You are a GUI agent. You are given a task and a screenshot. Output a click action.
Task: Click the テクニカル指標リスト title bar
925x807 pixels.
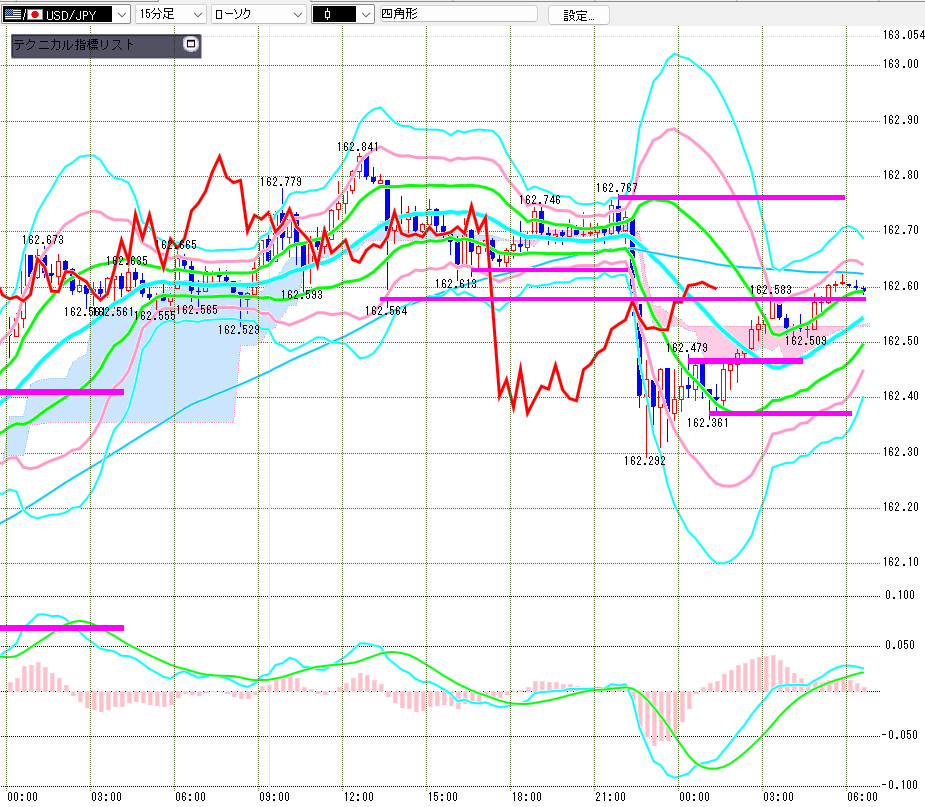[x=106, y=45]
